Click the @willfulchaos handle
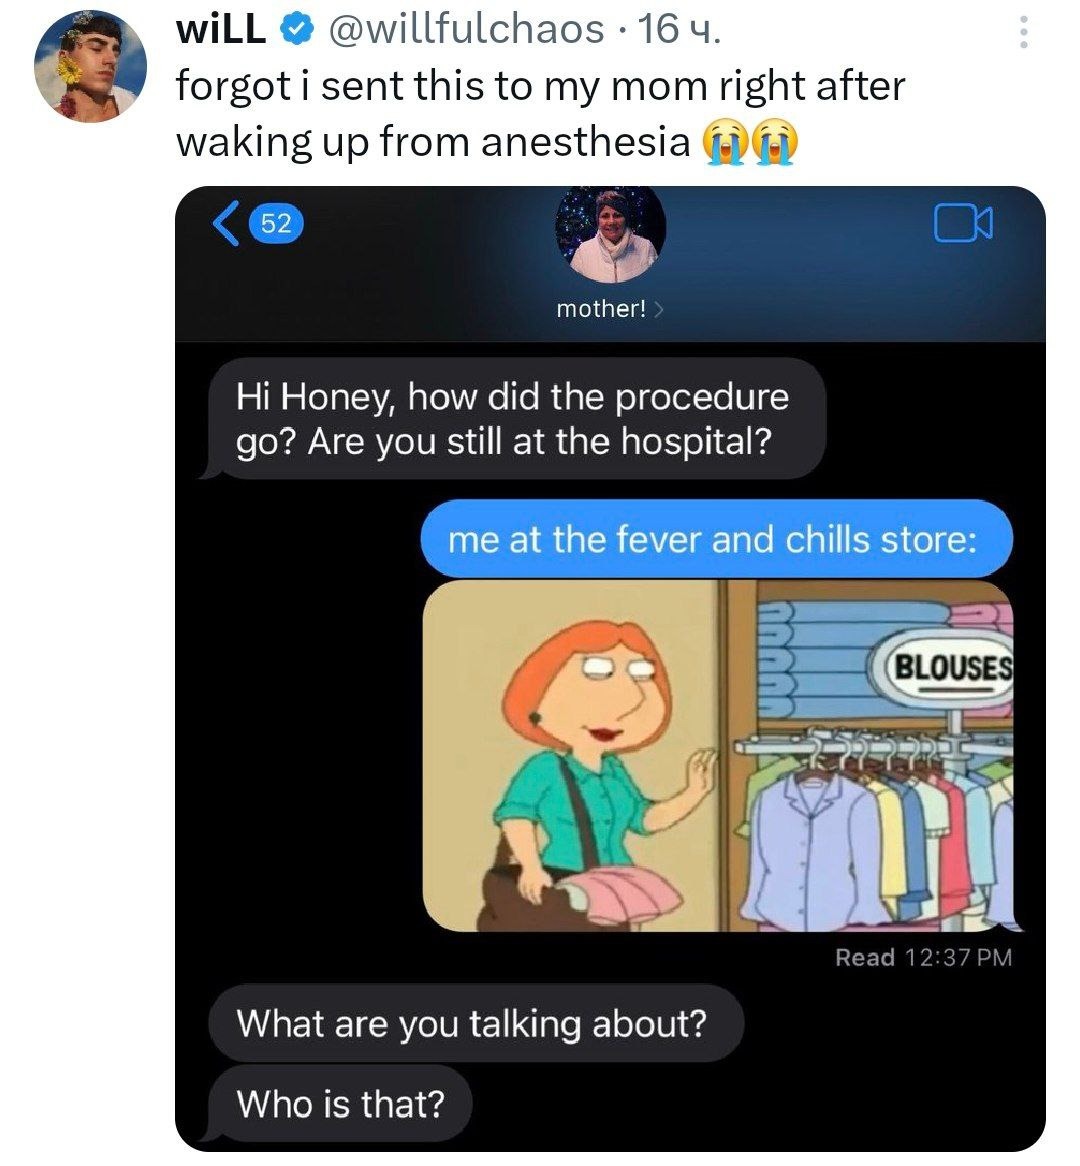 pos(465,30)
